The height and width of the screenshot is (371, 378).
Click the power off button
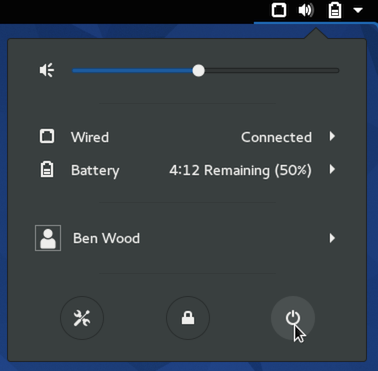[x=293, y=318]
